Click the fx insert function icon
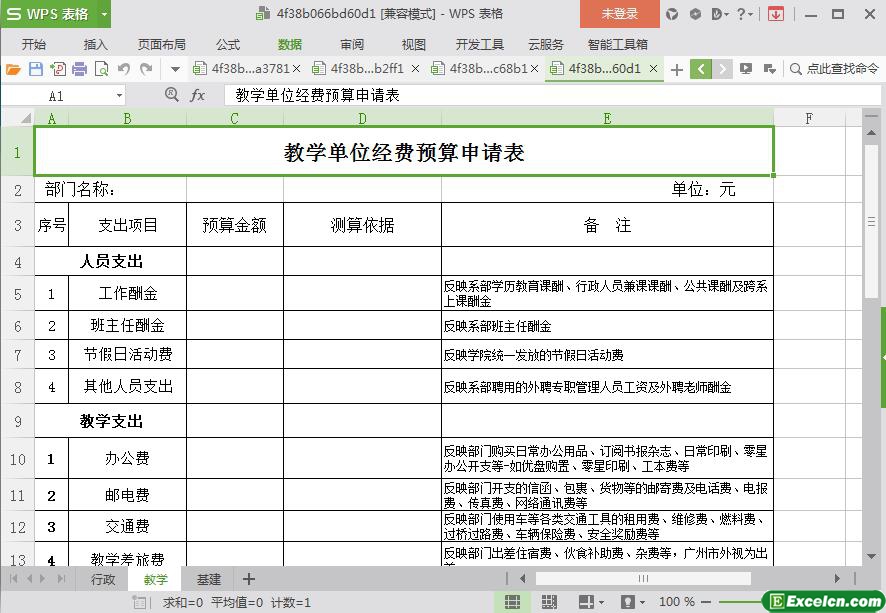The image size is (886, 613). 198,95
